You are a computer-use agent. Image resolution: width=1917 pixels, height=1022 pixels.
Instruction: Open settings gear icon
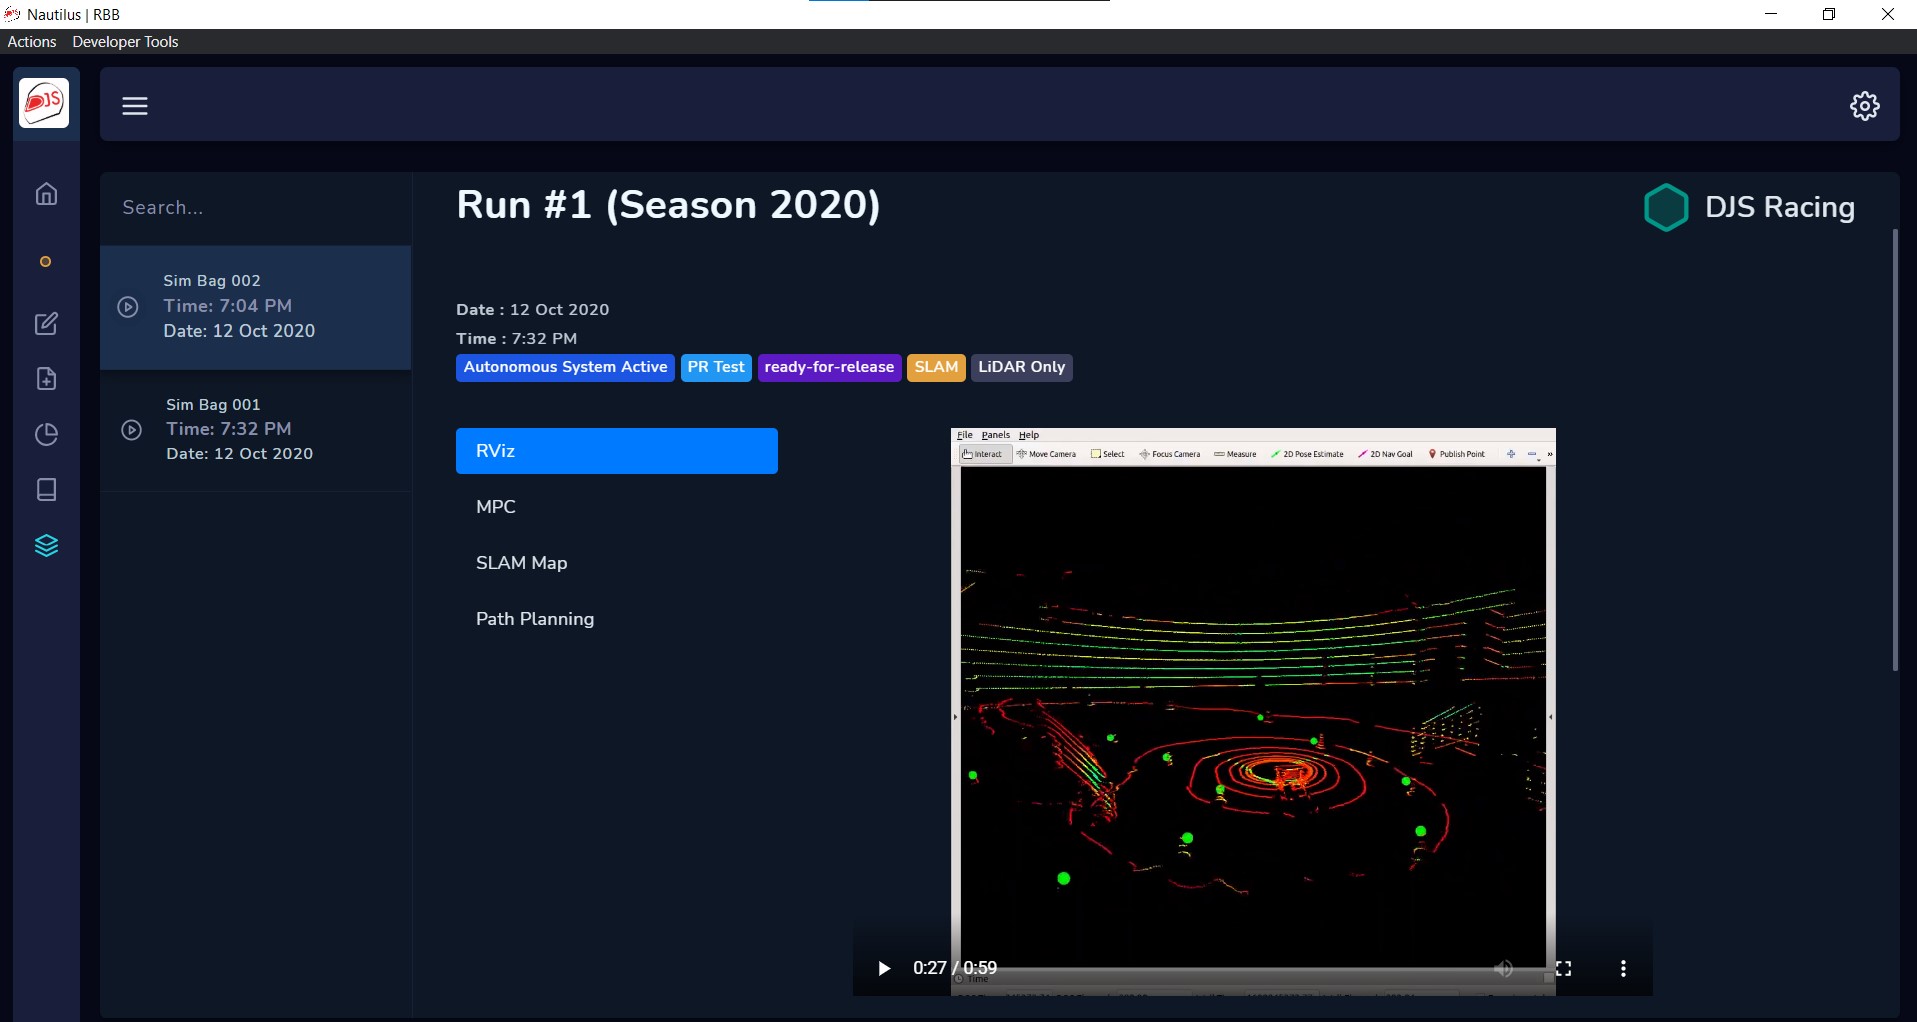[1864, 106]
